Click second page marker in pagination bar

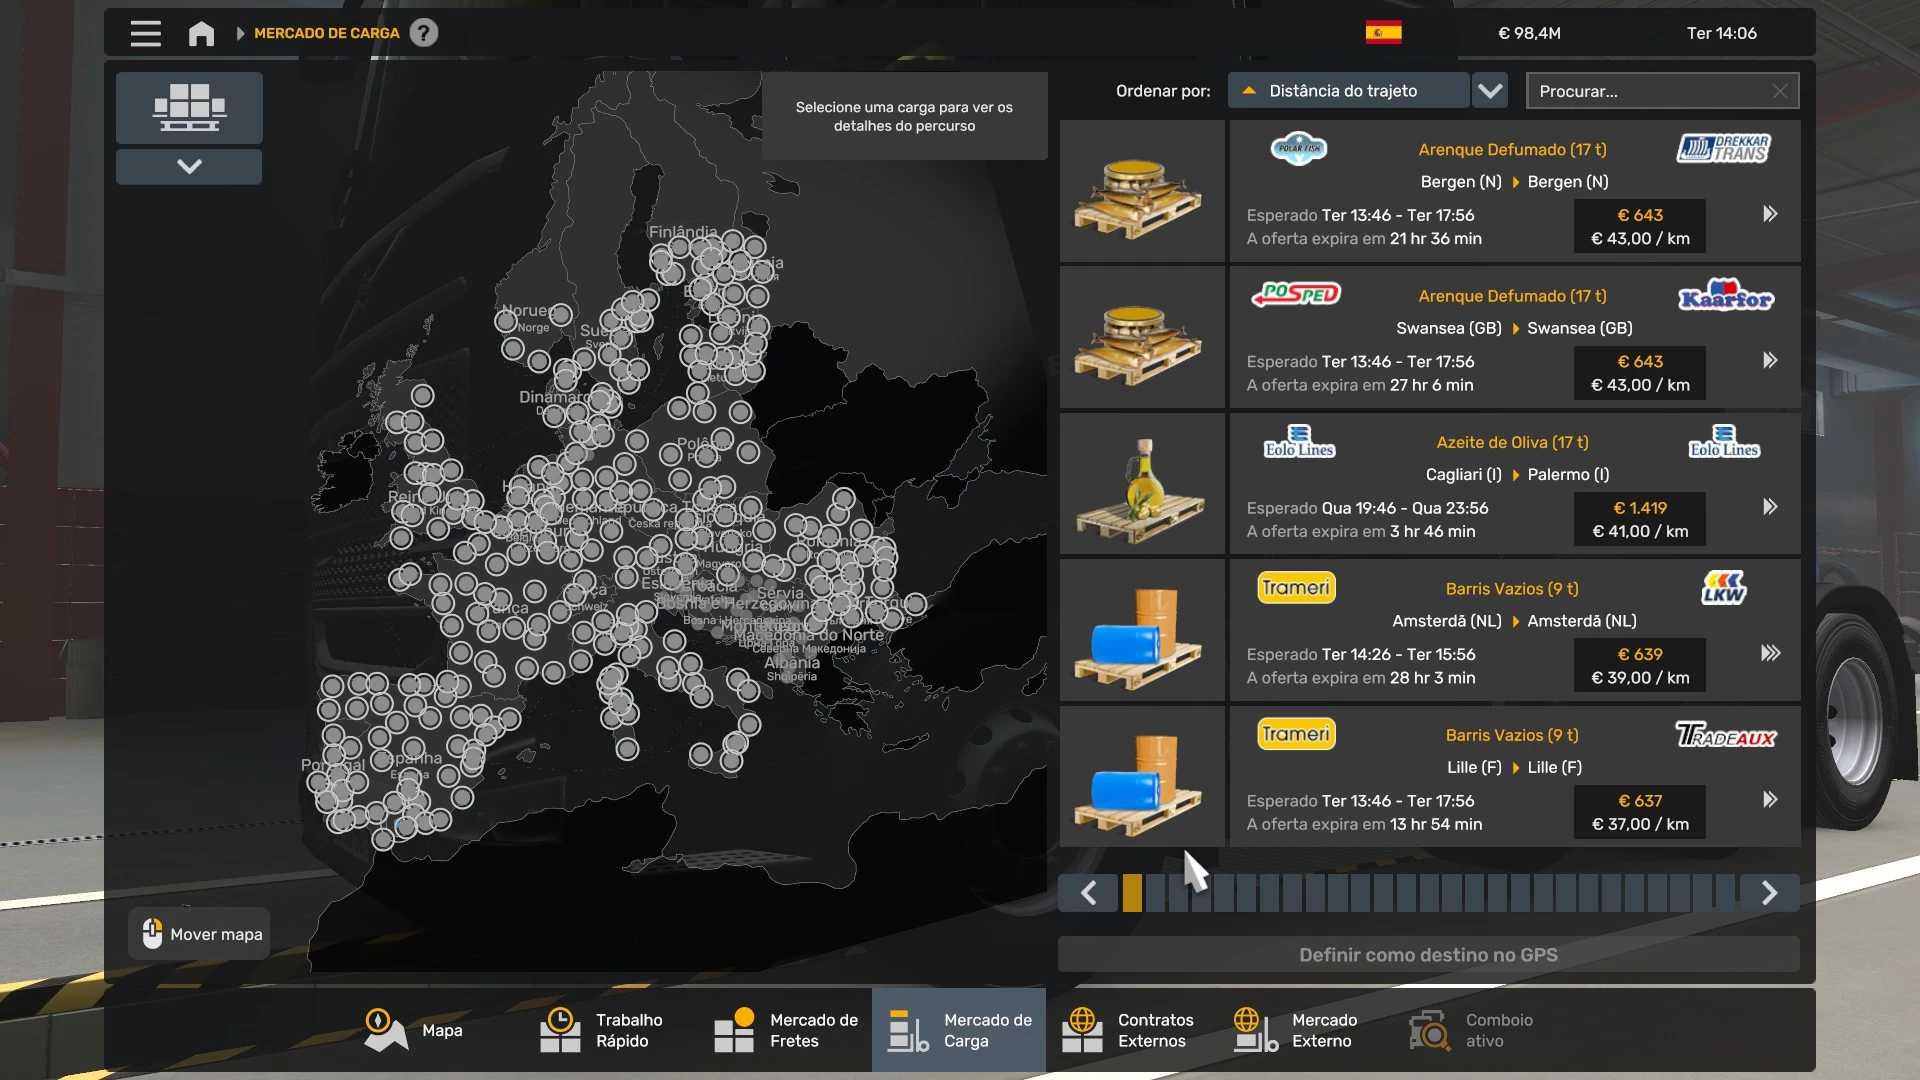point(1155,892)
